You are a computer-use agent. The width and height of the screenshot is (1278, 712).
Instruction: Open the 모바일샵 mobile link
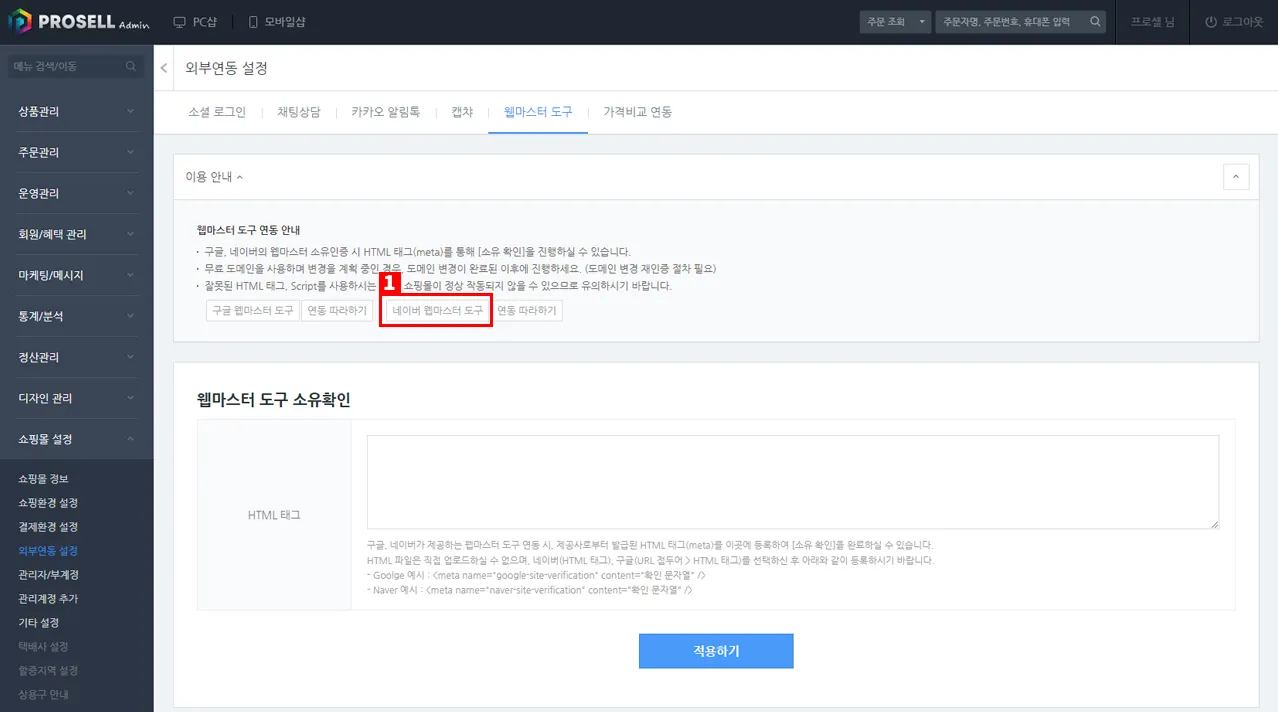coord(277,22)
